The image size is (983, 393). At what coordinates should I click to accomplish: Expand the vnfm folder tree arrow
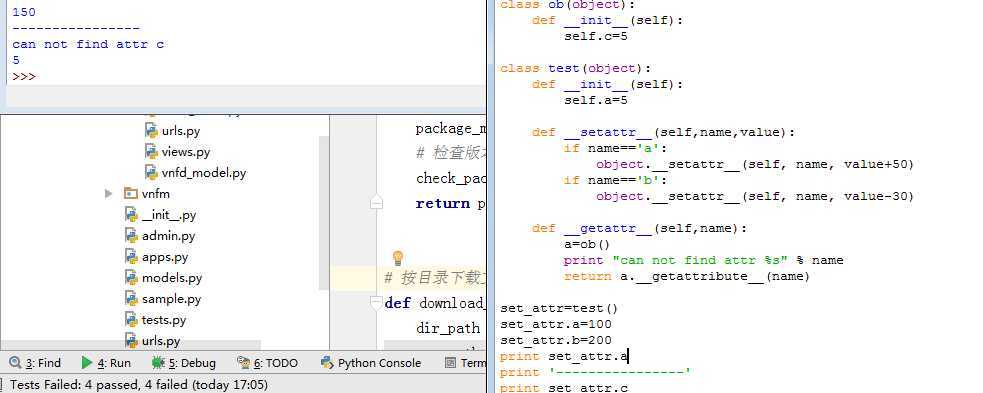pos(108,194)
